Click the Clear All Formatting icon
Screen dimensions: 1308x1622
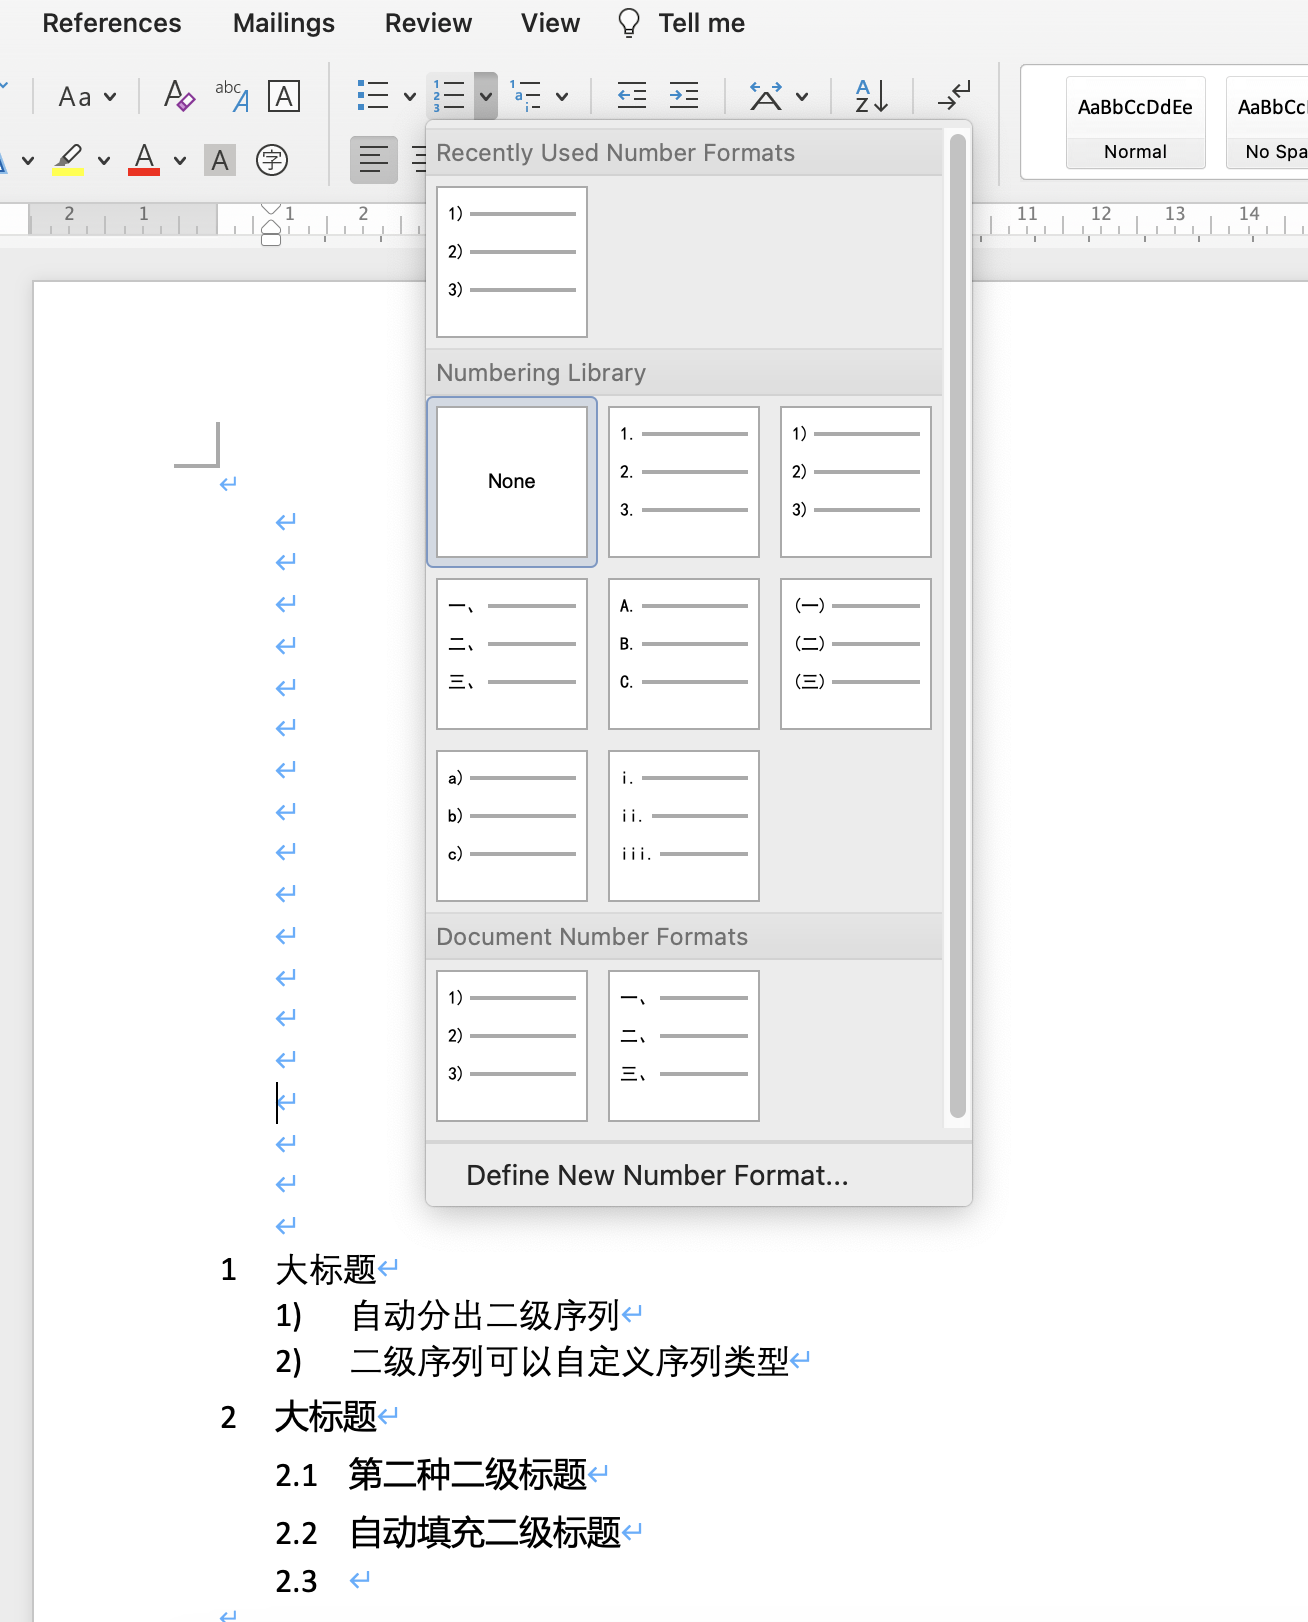pyautogui.click(x=179, y=97)
